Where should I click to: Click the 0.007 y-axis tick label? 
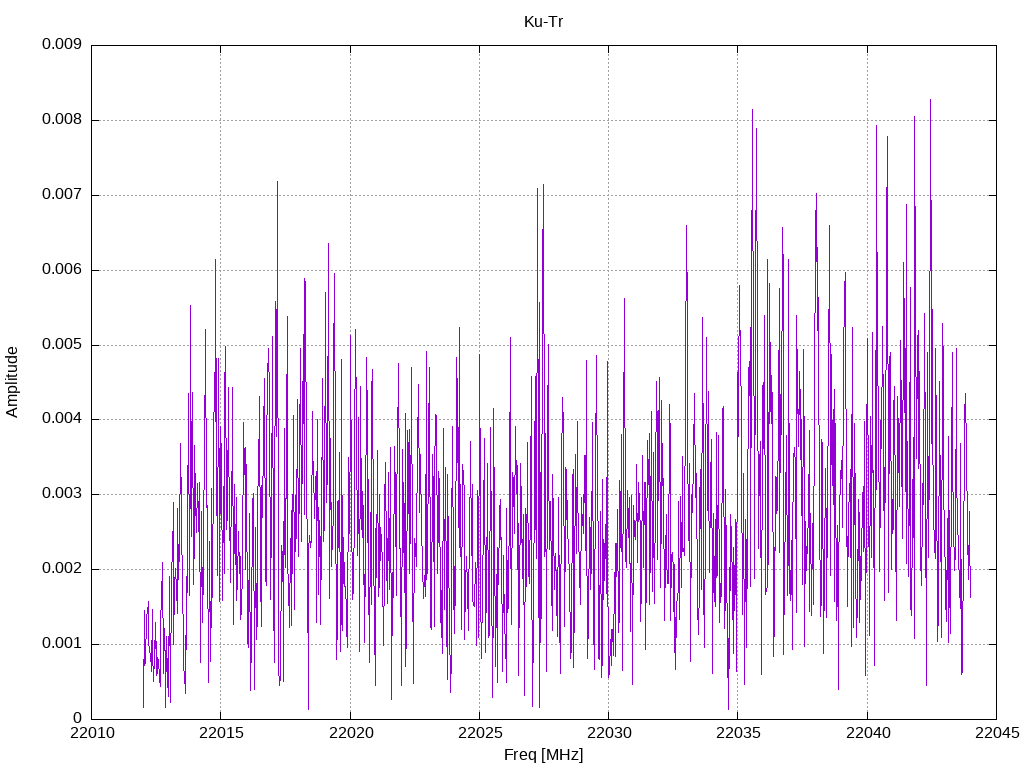tap(61, 195)
